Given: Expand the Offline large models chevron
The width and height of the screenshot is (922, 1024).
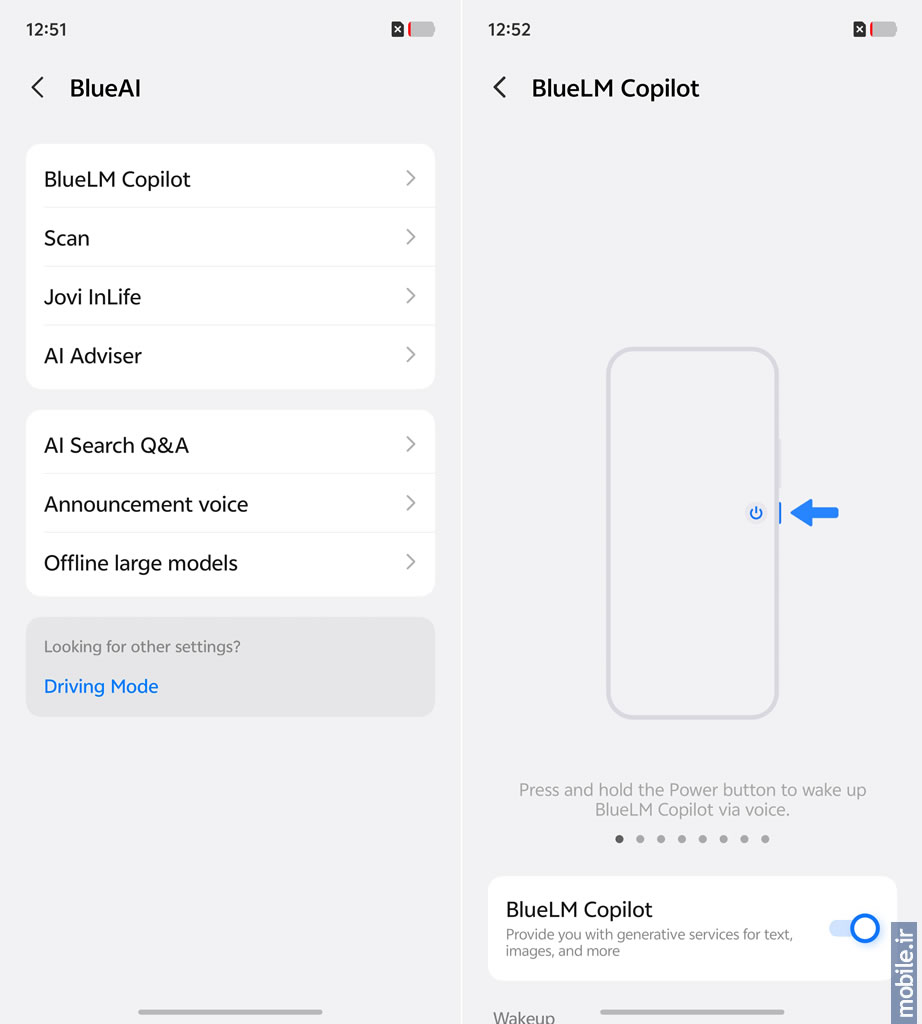Looking at the screenshot, I should pyautogui.click(x=410, y=562).
